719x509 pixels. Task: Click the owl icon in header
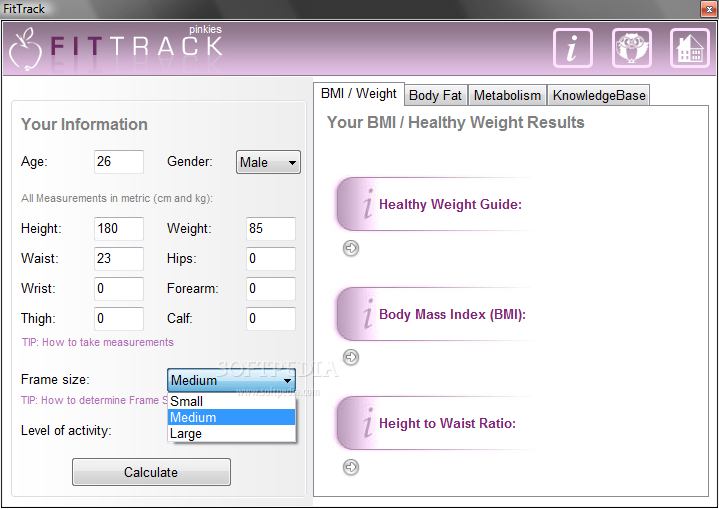click(x=631, y=48)
